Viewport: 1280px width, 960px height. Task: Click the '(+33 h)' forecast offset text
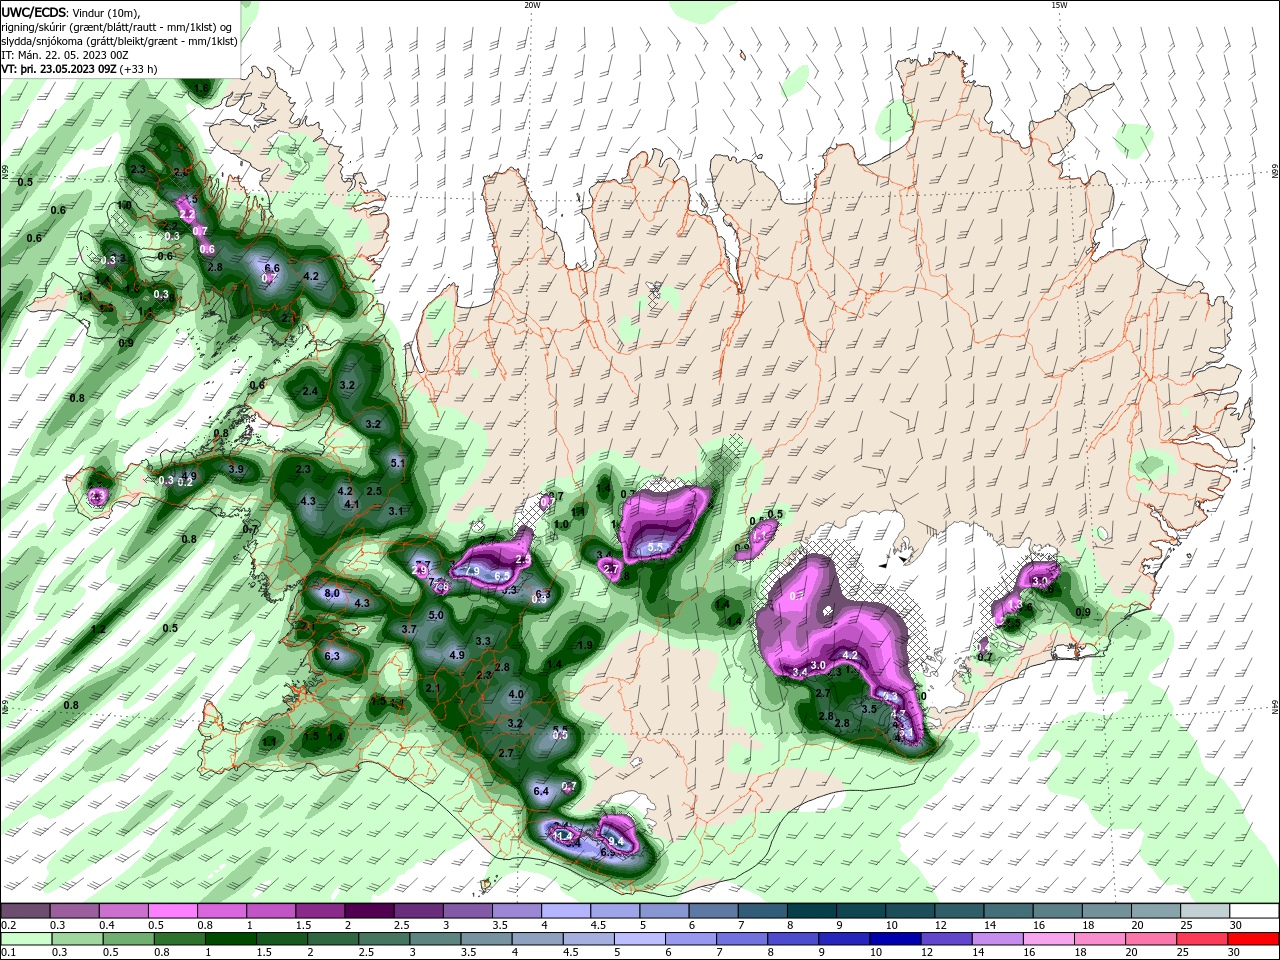137,69
